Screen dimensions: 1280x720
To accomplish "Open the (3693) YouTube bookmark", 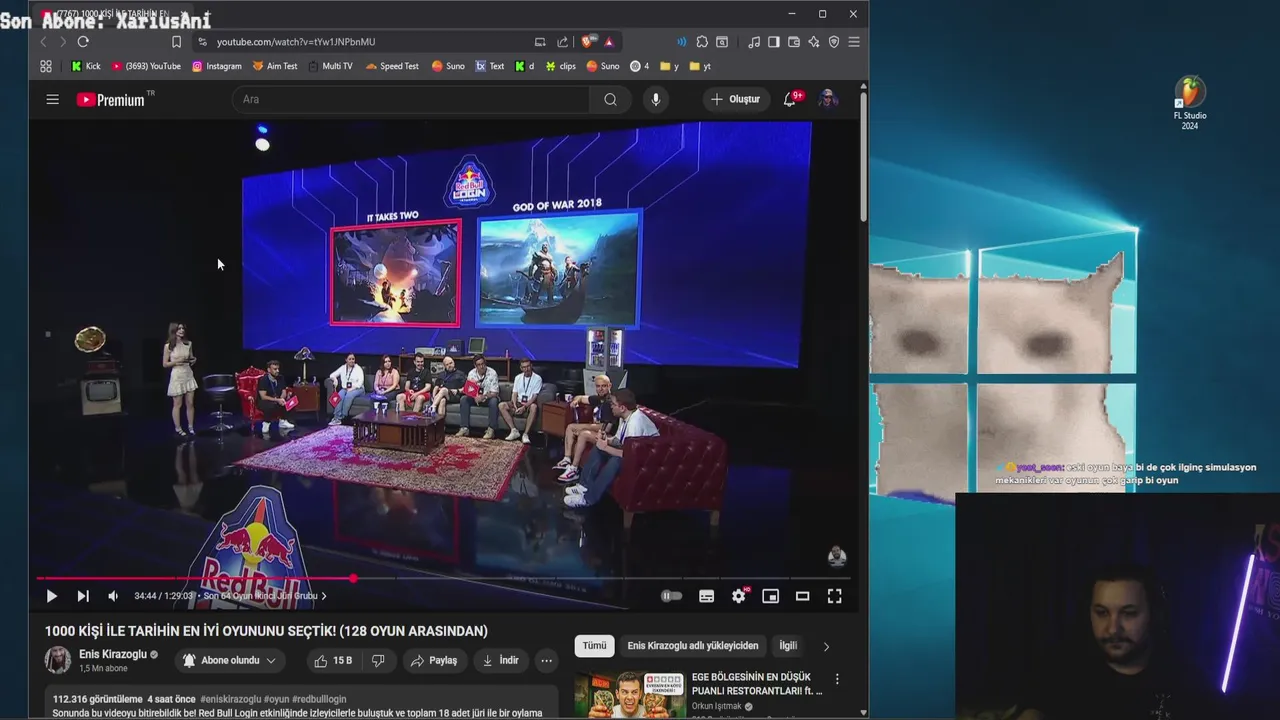I will click(x=146, y=66).
